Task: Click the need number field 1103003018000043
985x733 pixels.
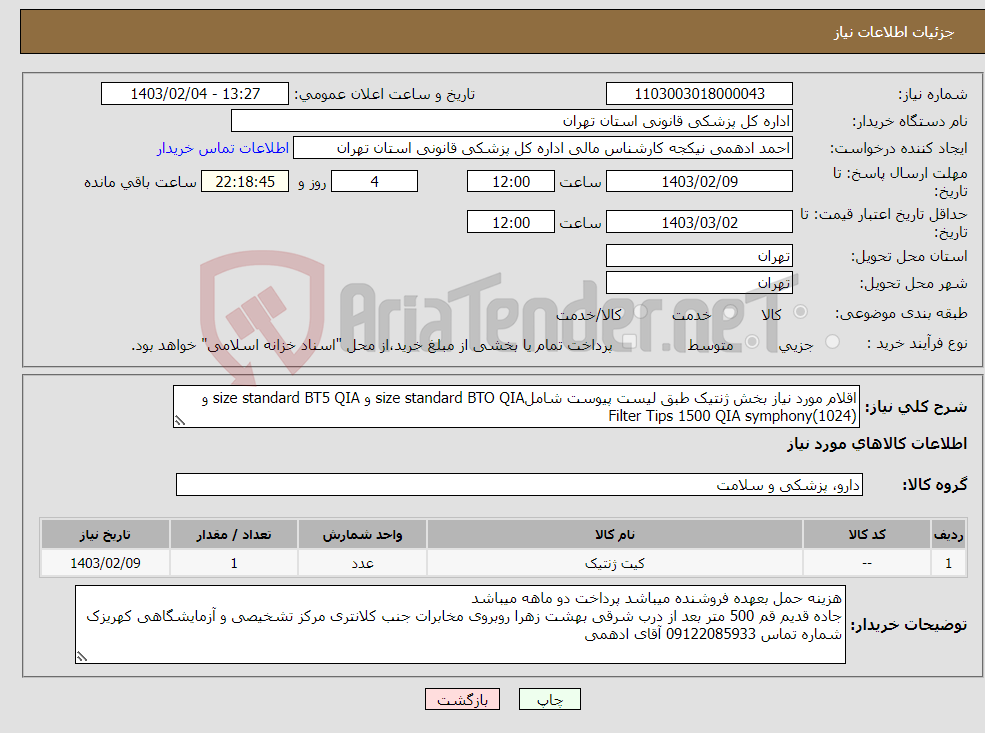Action: [x=699, y=94]
